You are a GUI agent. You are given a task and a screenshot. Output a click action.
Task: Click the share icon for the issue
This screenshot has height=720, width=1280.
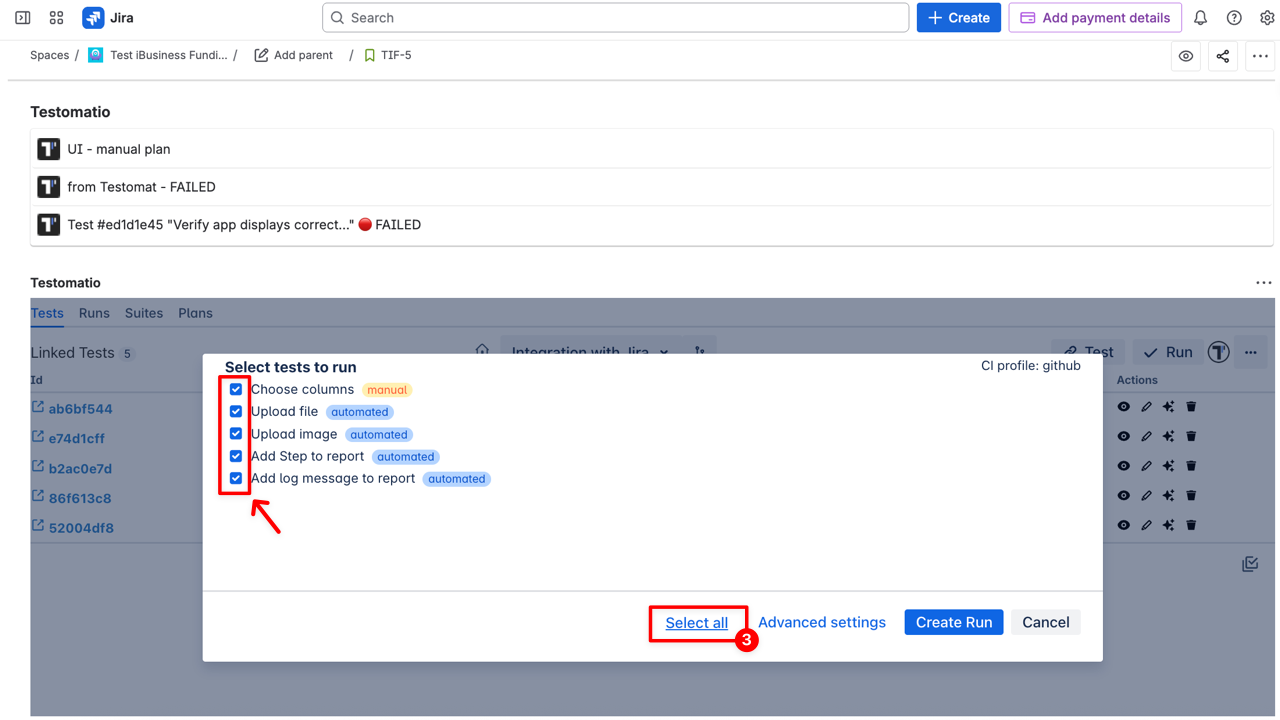tap(1222, 56)
